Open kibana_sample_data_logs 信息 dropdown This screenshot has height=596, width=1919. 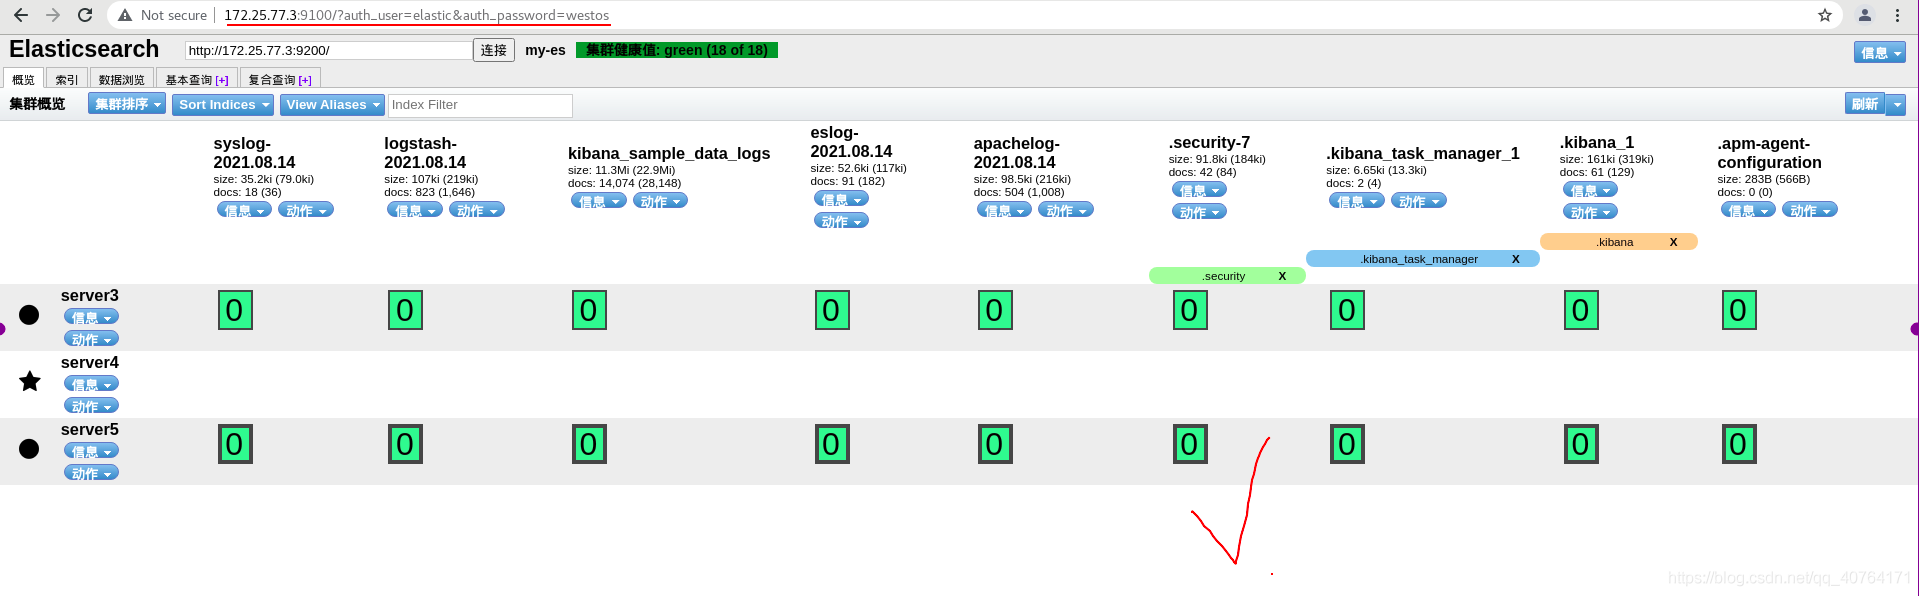point(599,201)
